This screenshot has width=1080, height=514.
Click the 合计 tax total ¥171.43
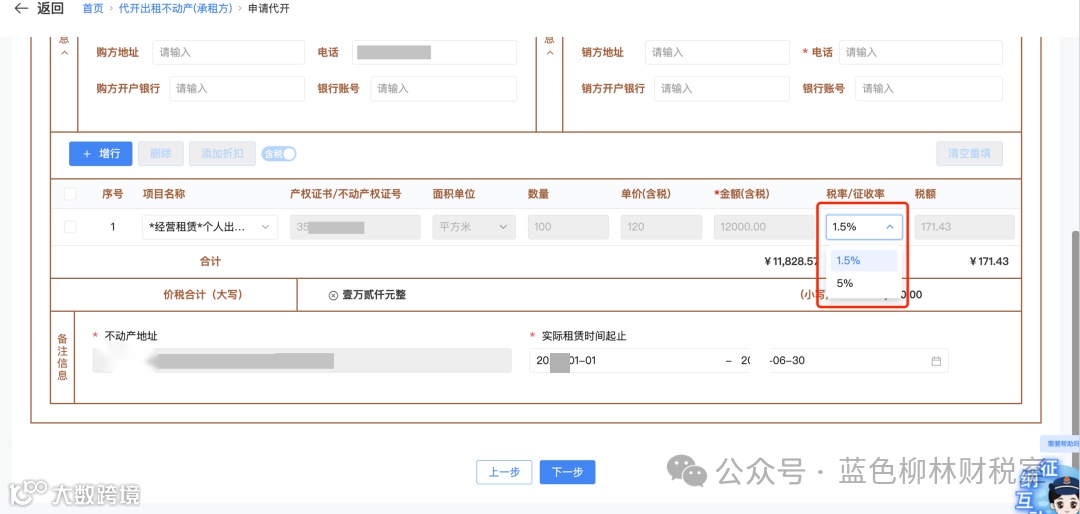988,262
